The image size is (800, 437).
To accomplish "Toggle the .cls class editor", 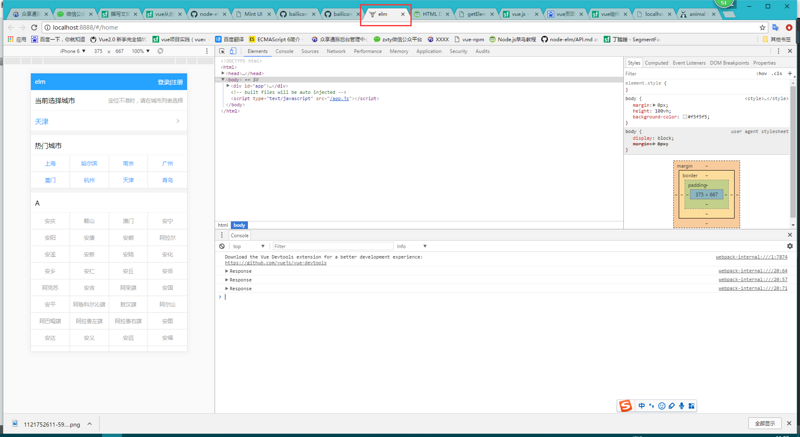I will tap(777, 73).
